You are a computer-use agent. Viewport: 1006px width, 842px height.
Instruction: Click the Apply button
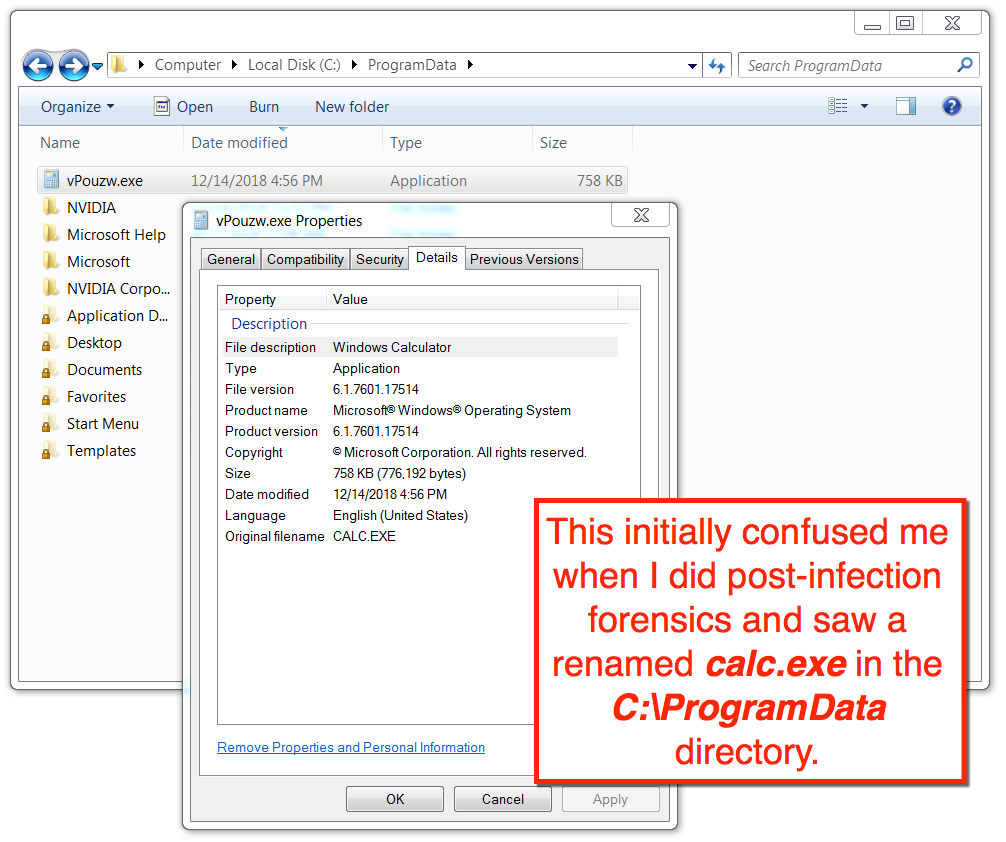click(610, 799)
